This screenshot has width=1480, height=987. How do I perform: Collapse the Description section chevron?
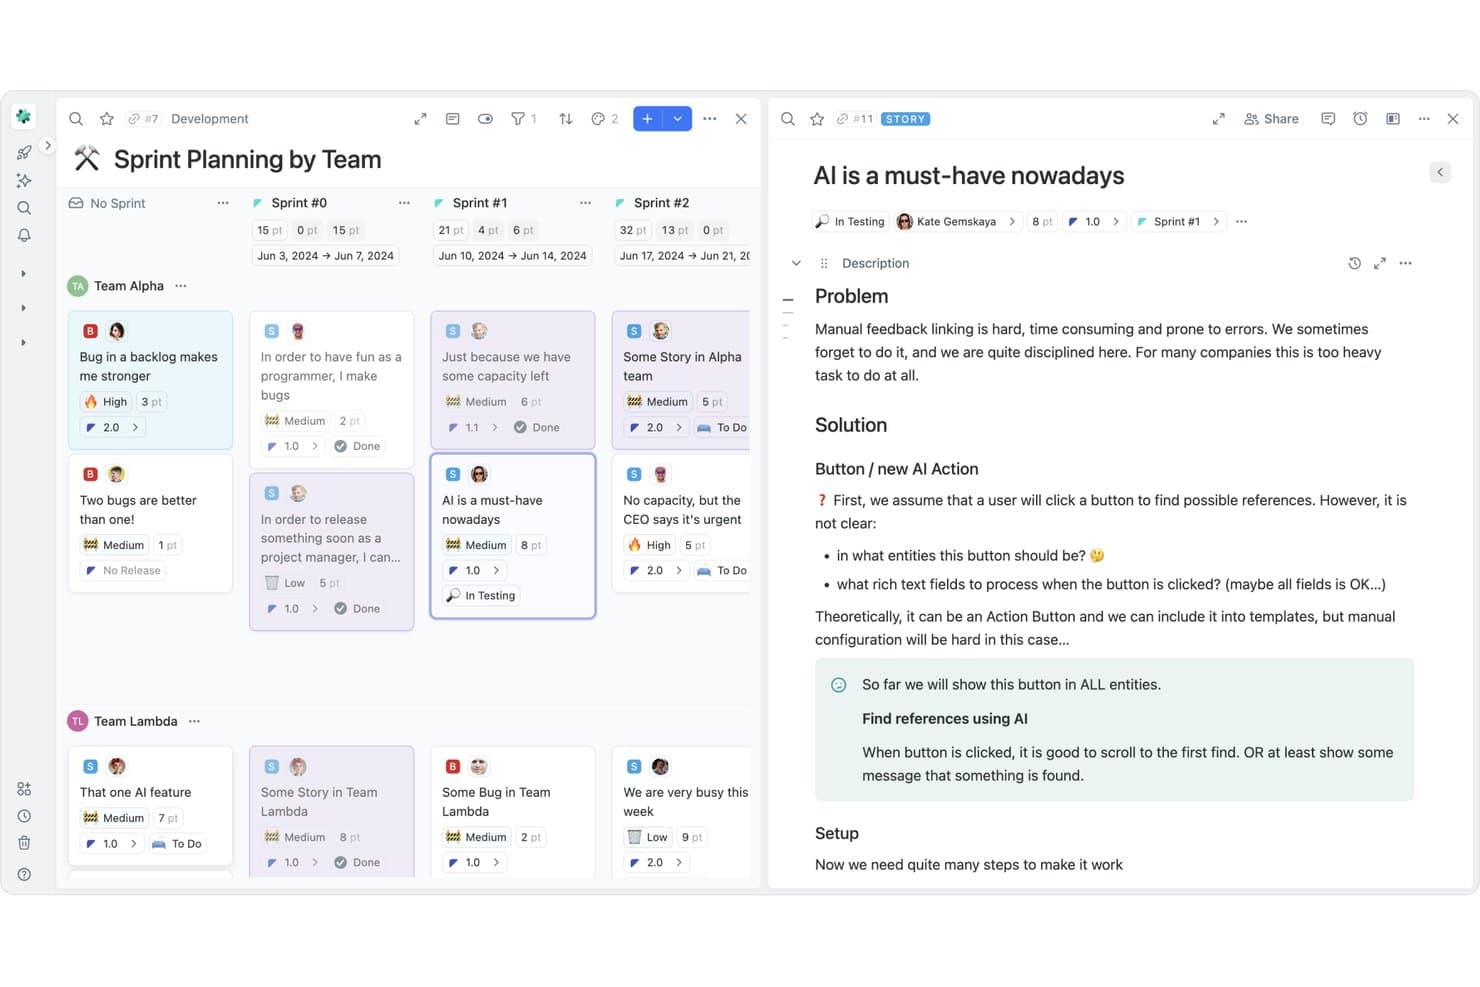coord(796,263)
